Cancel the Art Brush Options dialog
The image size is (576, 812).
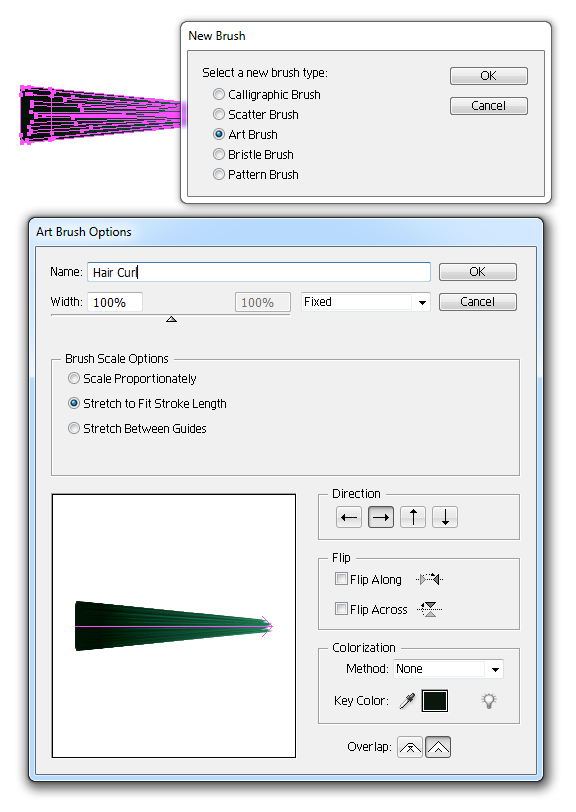478,302
